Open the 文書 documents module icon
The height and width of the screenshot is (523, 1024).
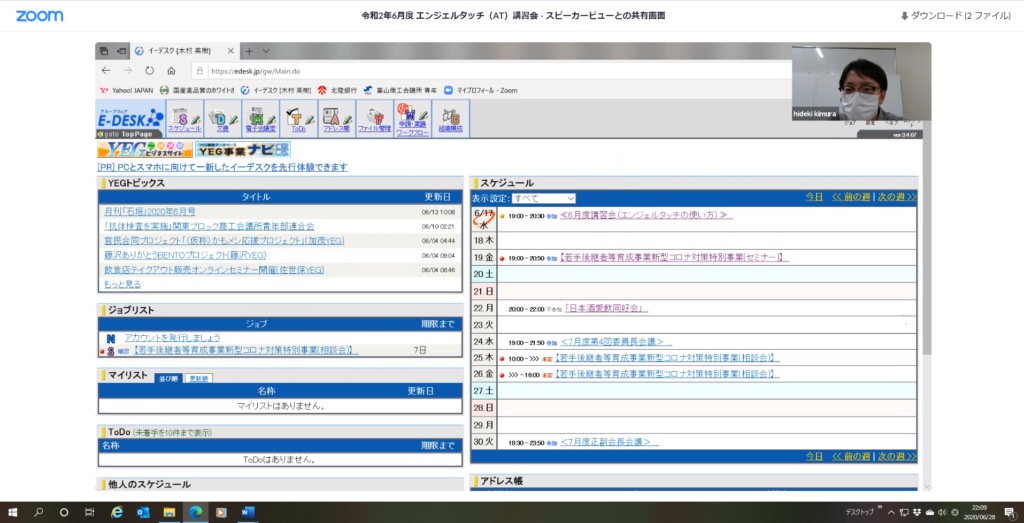pyautogui.click(x=222, y=118)
